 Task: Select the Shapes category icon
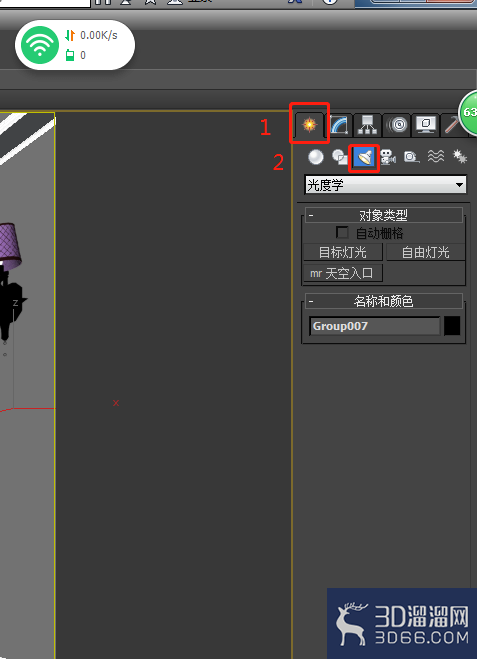pos(340,157)
